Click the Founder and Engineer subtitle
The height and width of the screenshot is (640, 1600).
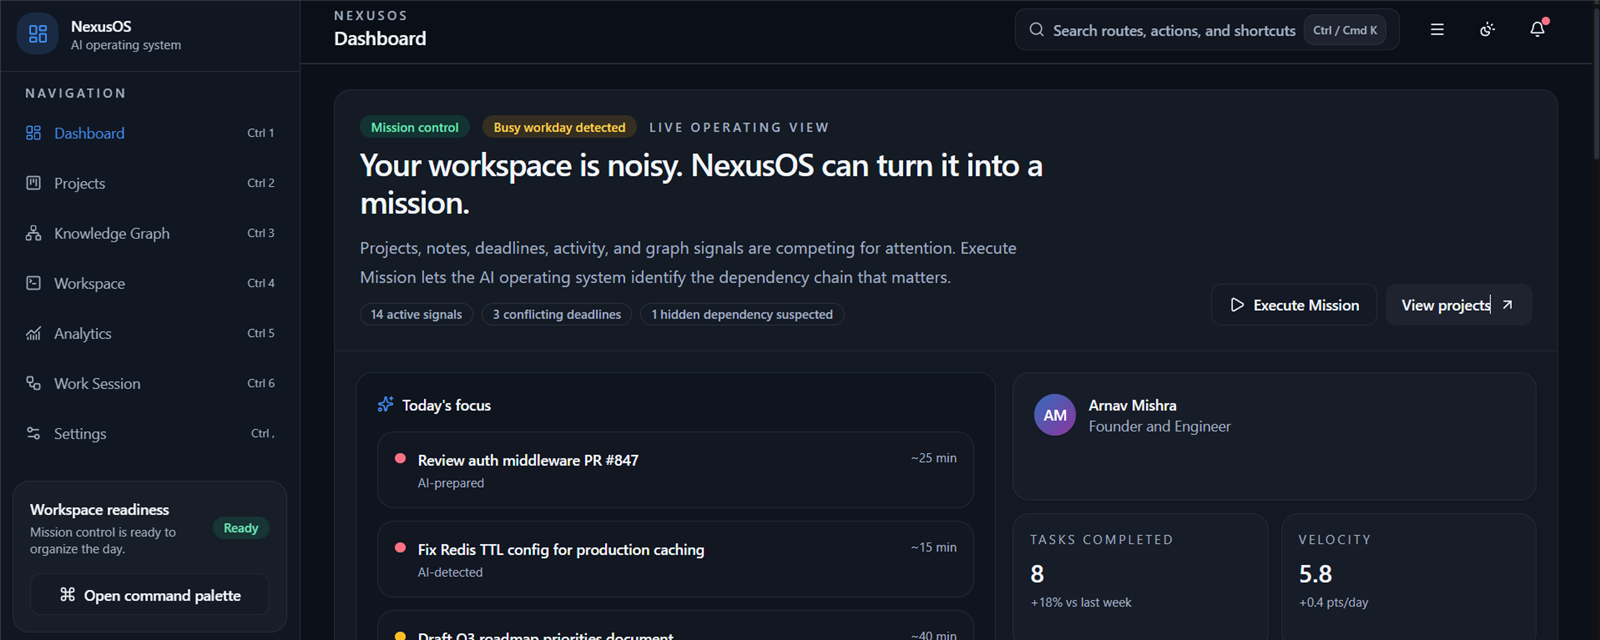coord(1159,426)
